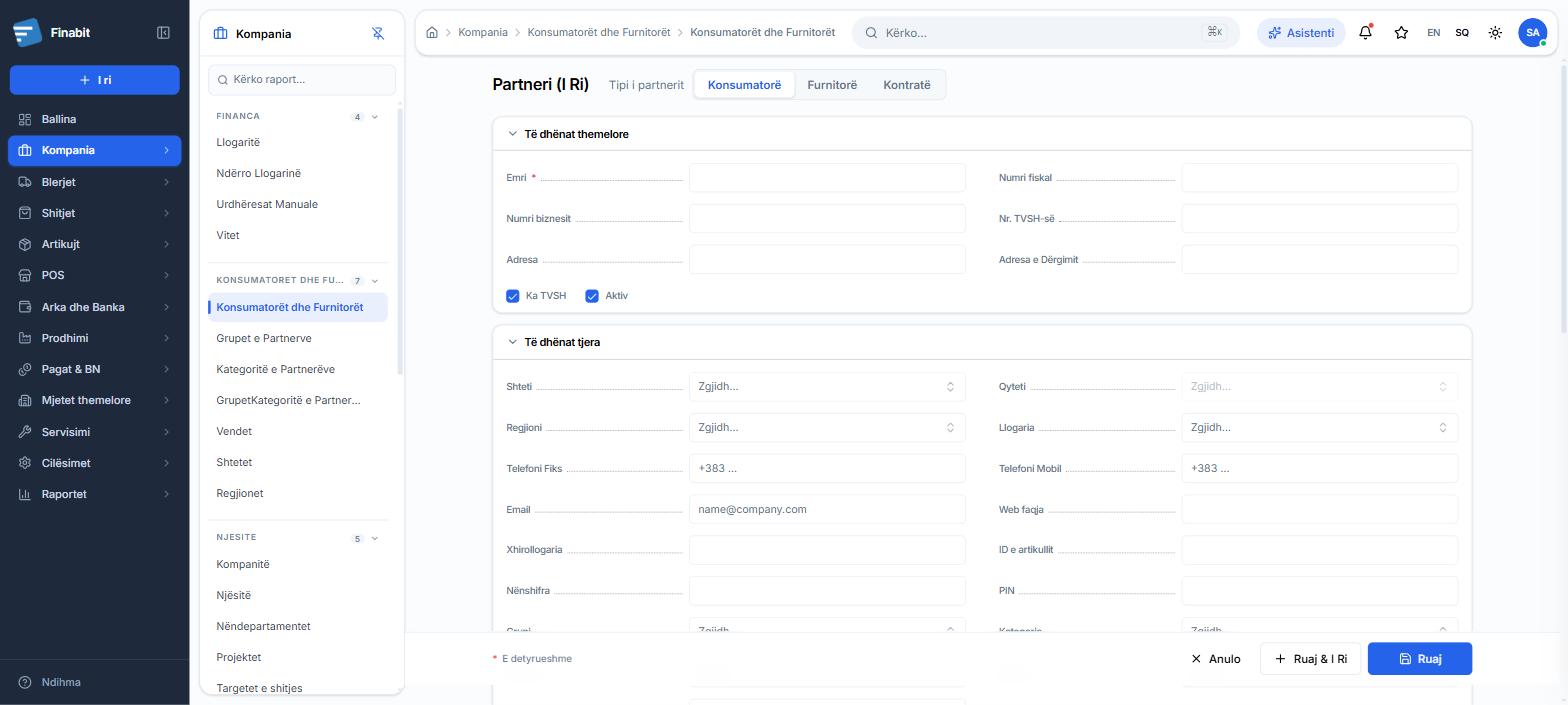The image size is (1568, 705).
Task: Focus the Emri input field
Action: (x=827, y=178)
